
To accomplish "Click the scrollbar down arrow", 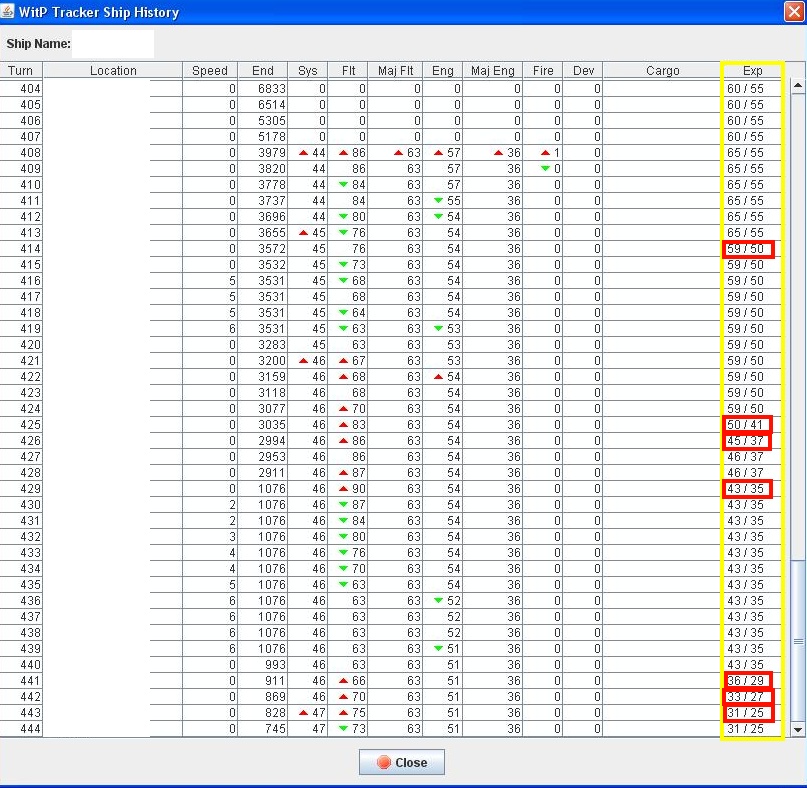I will [x=798, y=729].
